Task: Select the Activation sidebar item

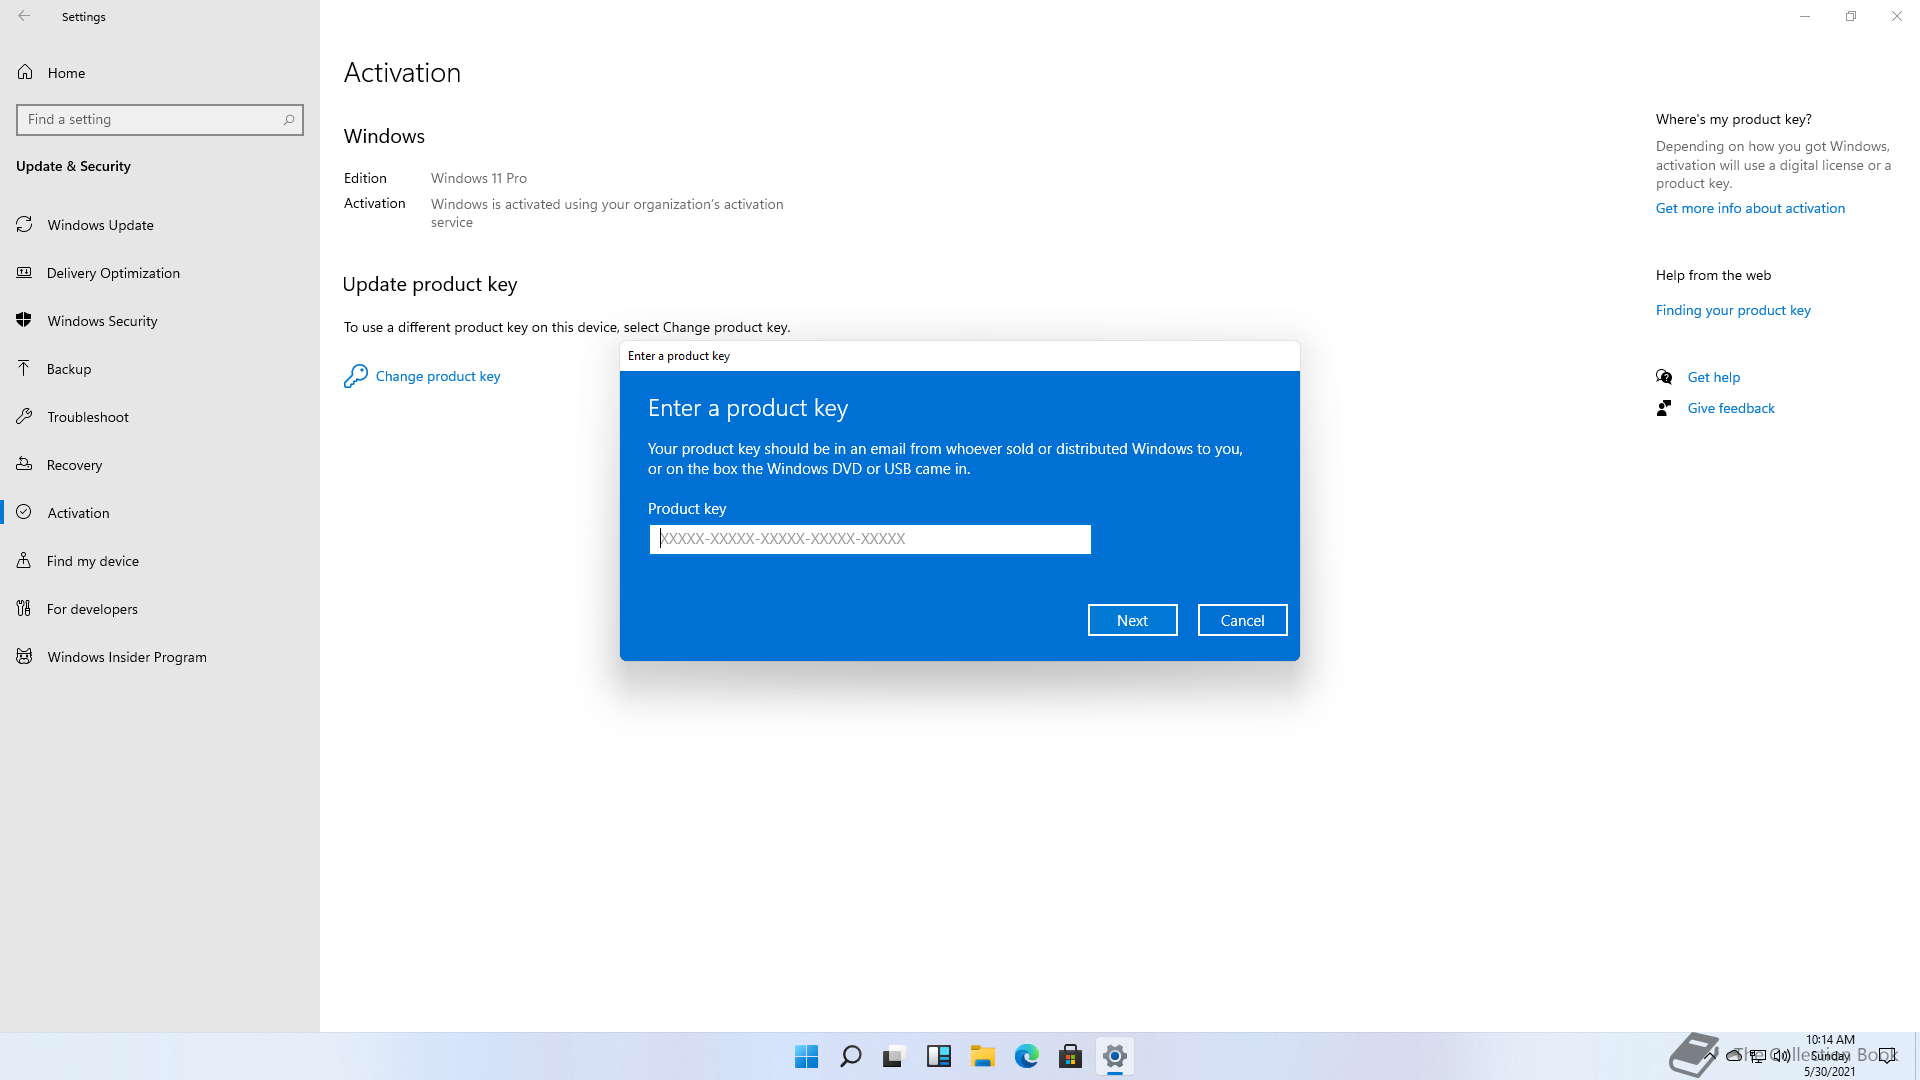Action: point(160,513)
